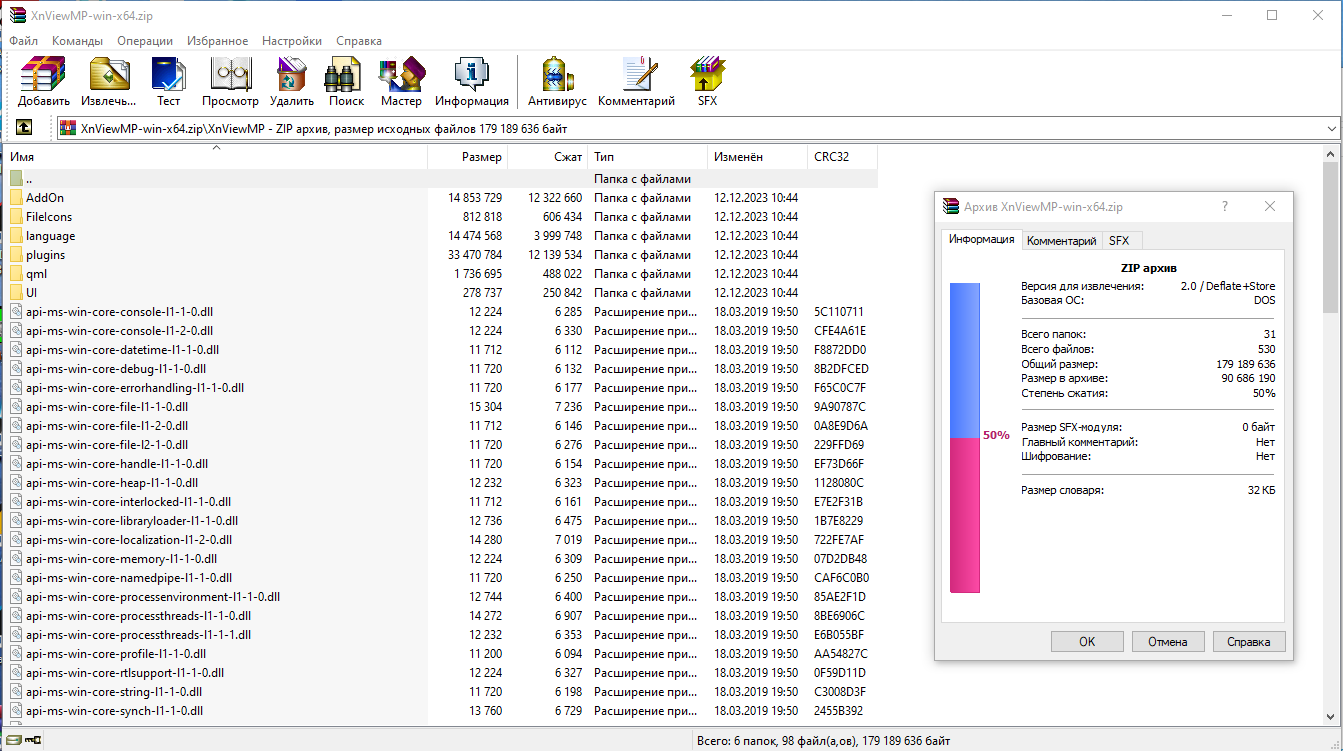The width and height of the screenshot is (1343, 751).
Task: Select the language folder icon
Action: coord(16,236)
